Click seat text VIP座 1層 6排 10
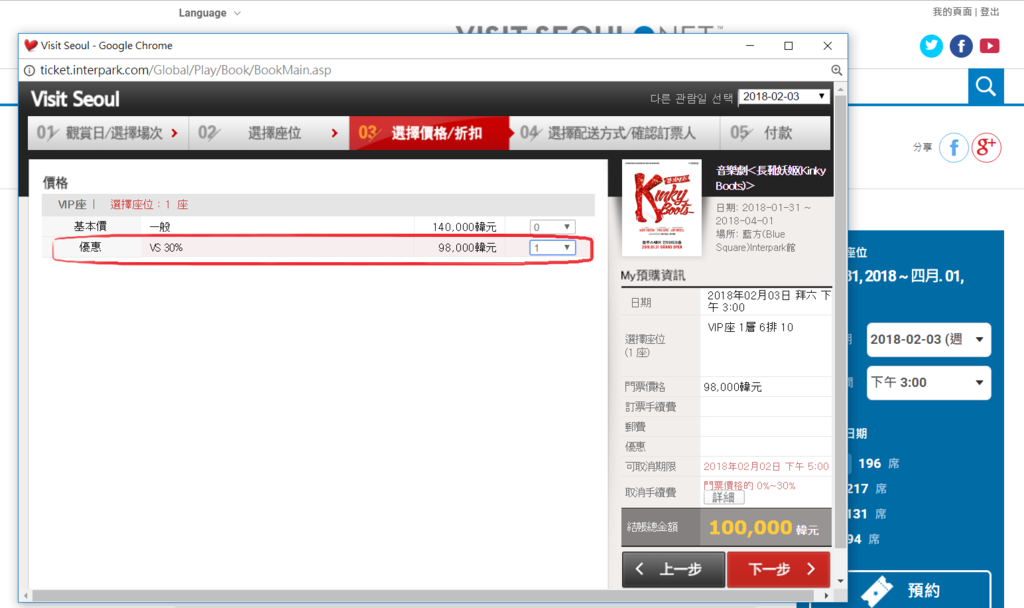The width and height of the screenshot is (1024, 608). [x=750, y=327]
